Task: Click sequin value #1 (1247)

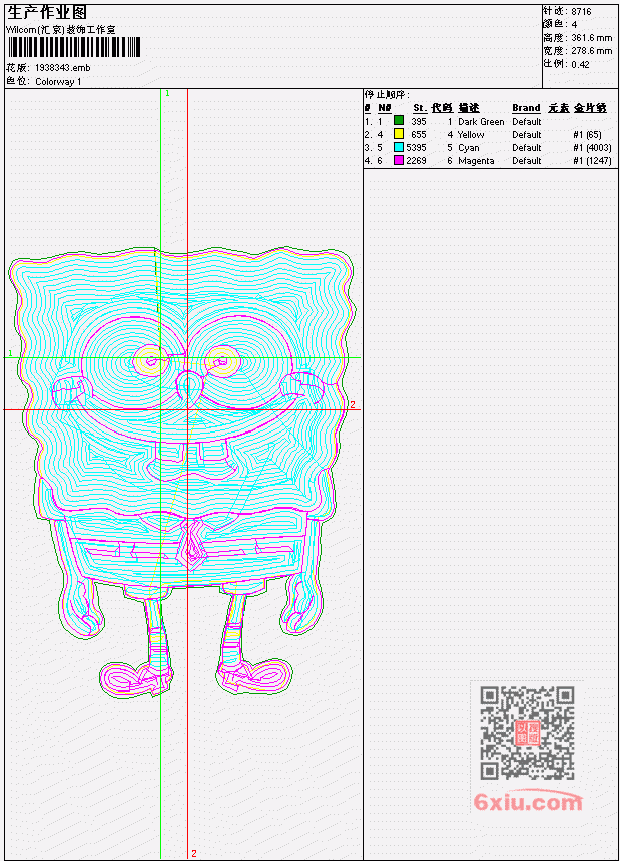Action: 592,161
